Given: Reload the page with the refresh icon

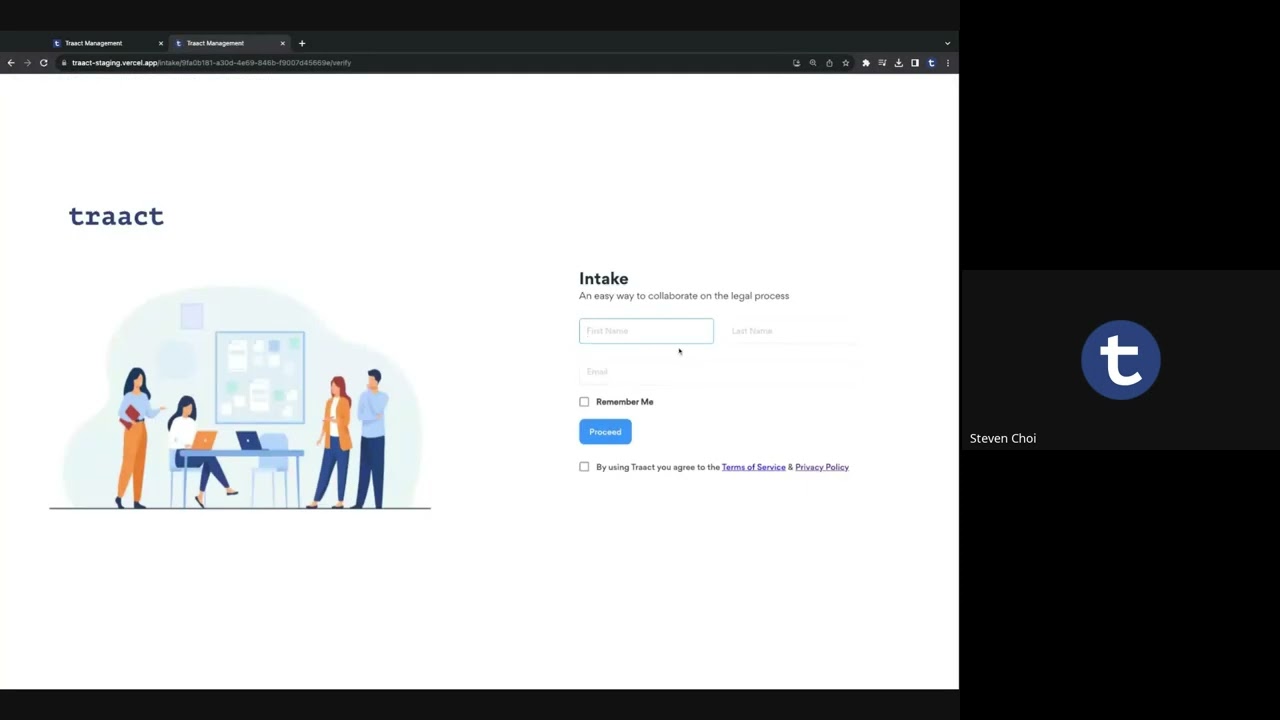Looking at the screenshot, I should point(43,63).
